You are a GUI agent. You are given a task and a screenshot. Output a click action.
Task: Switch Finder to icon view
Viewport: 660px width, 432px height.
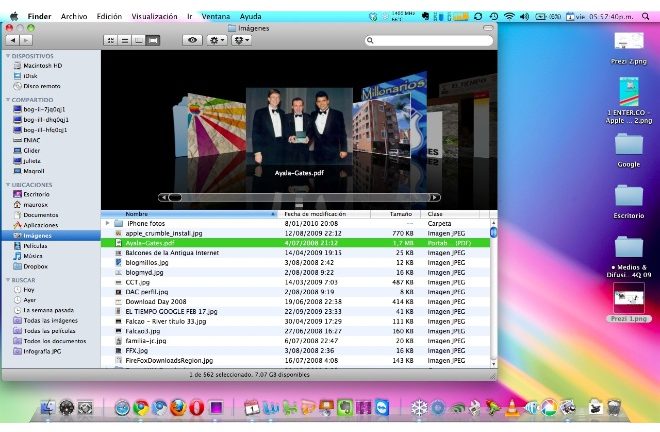[111, 40]
